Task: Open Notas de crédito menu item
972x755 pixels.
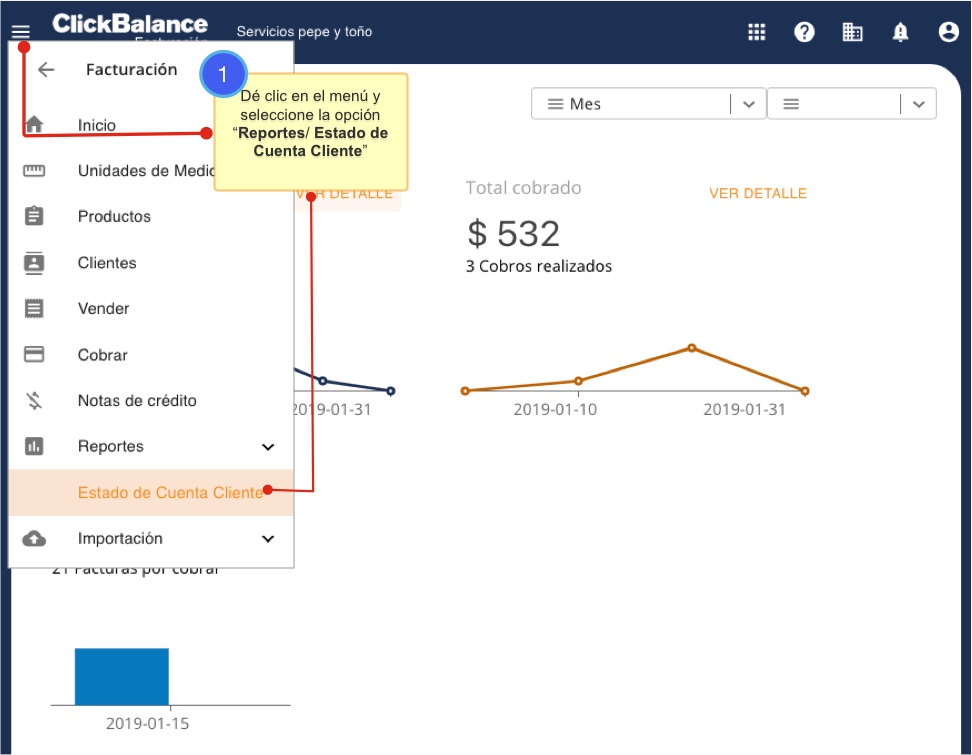Action: coord(137,401)
